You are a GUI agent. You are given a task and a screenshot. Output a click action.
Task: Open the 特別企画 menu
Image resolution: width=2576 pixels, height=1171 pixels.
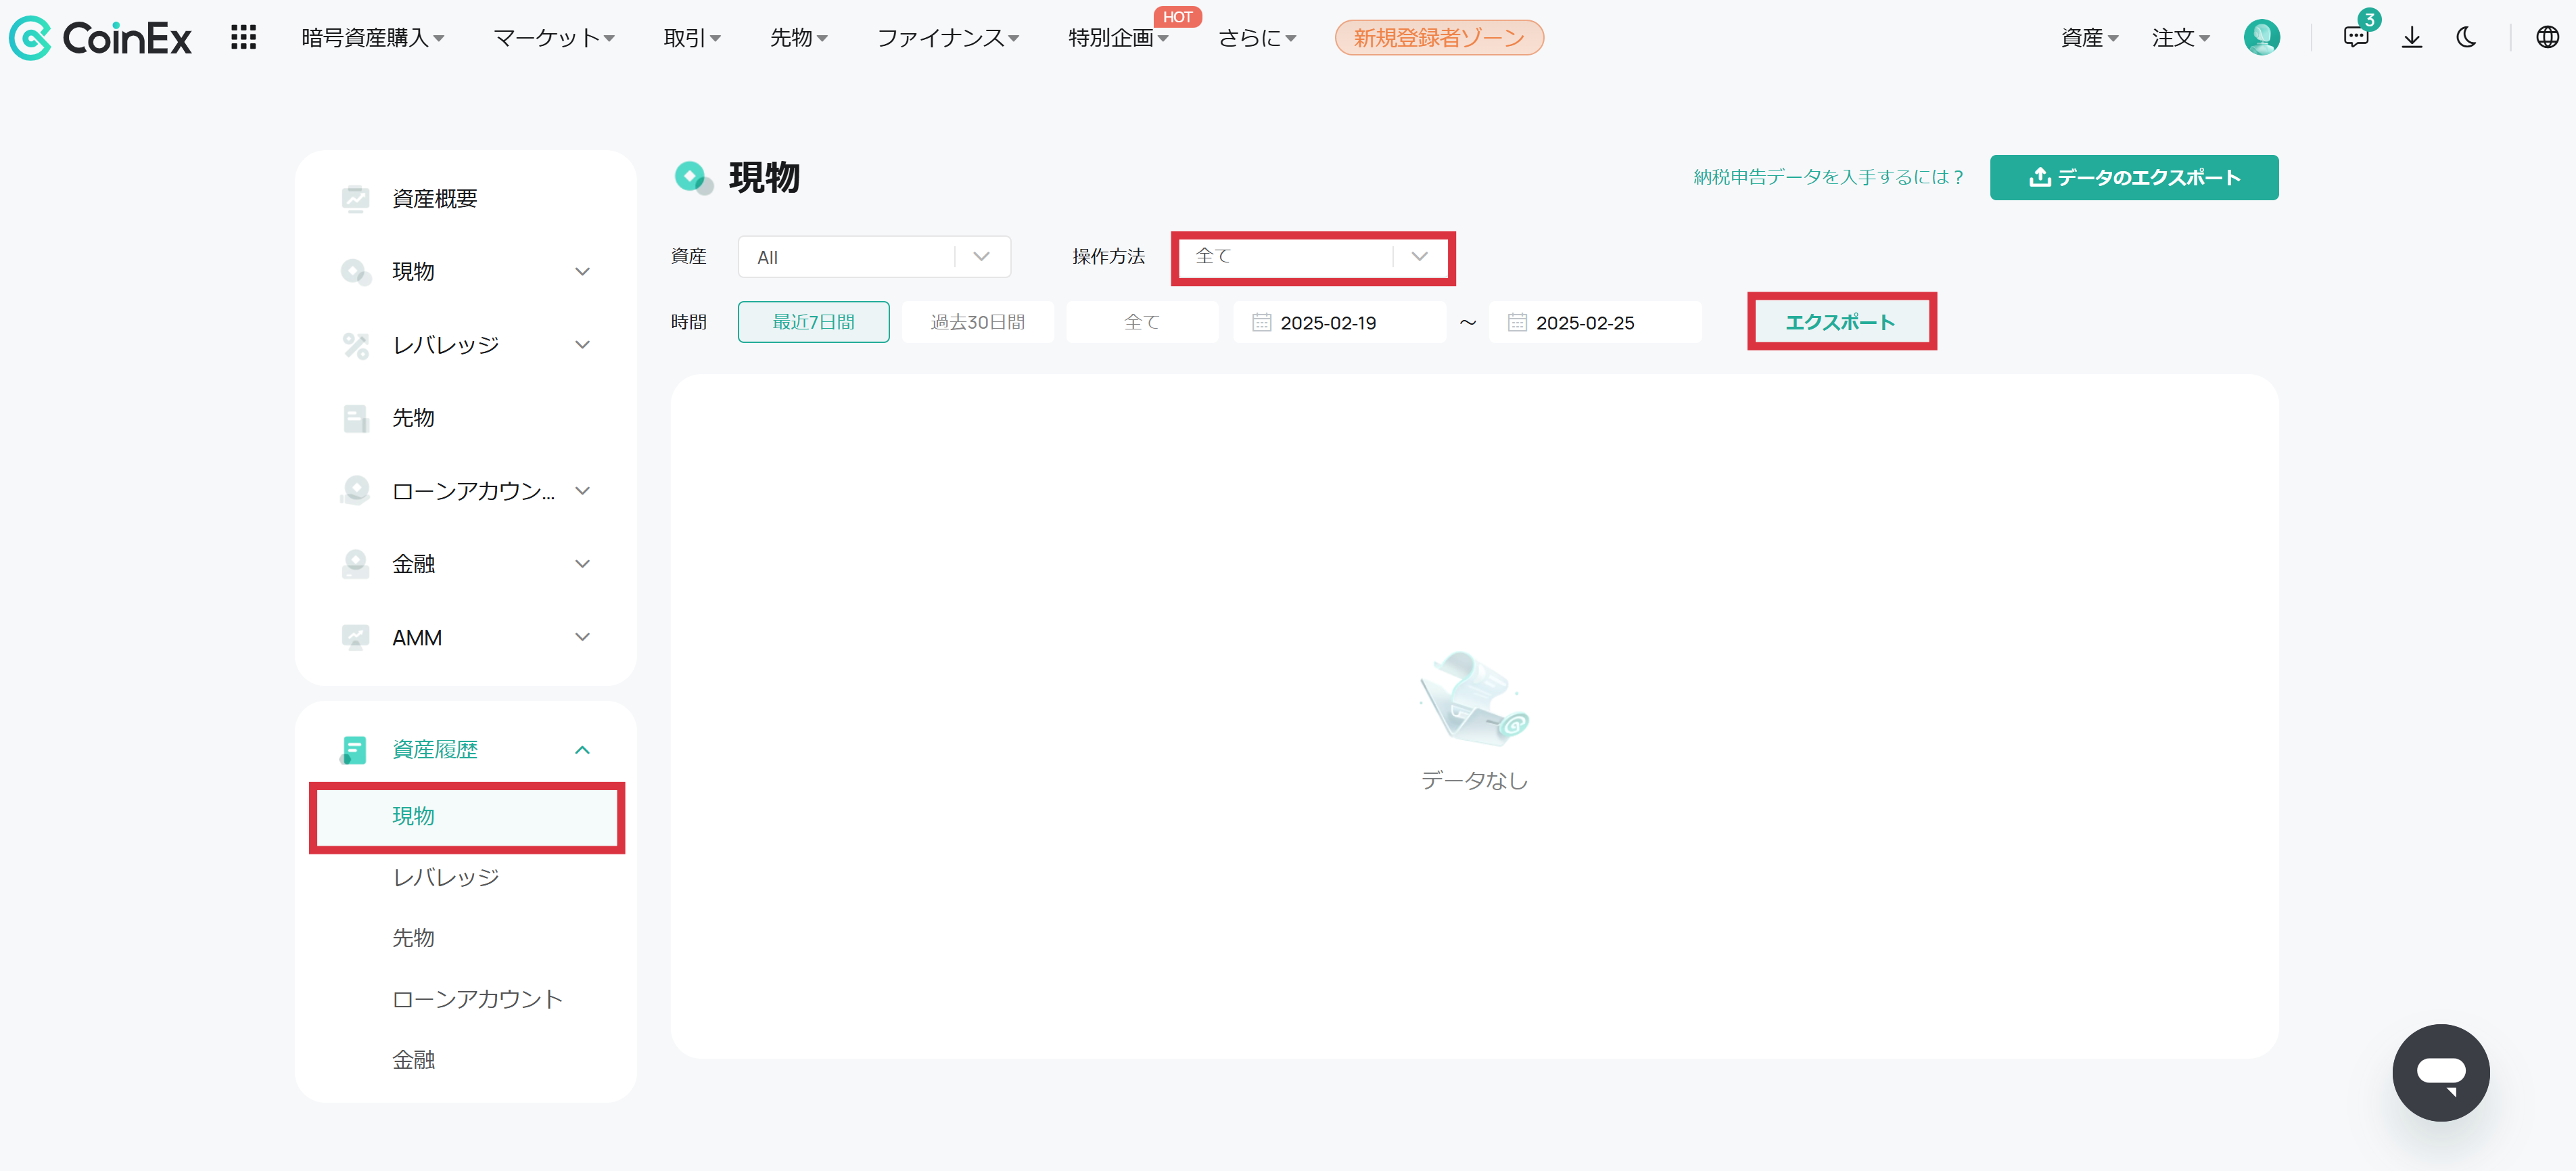[1118, 38]
